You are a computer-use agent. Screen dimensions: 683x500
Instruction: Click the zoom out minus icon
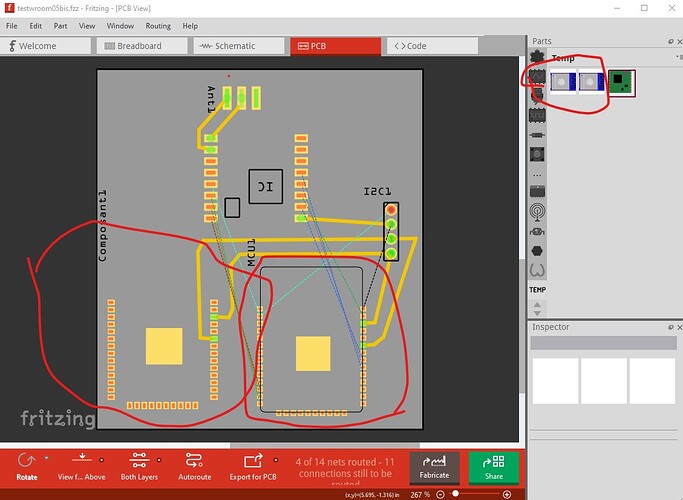pyautogui.click(x=440, y=494)
